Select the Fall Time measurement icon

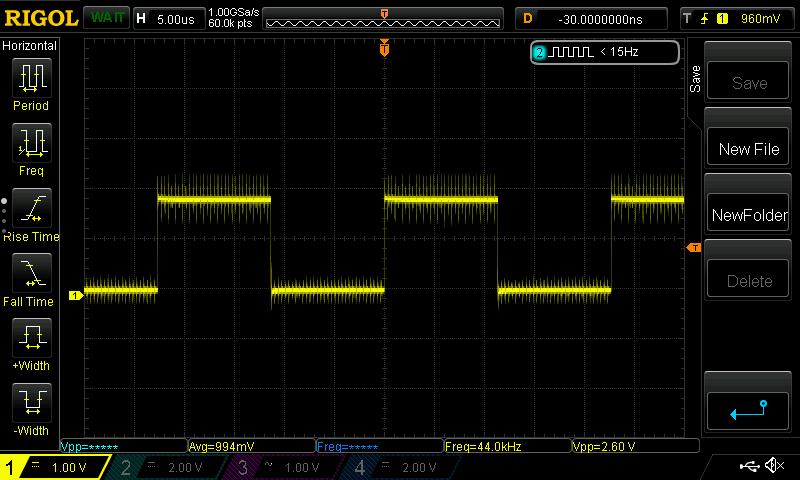tap(32, 273)
